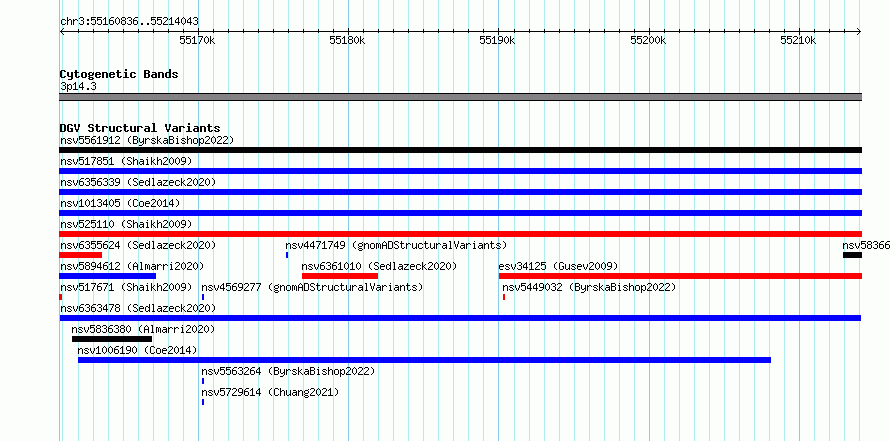This screenshot has width=890, height=441.
Task: Click the red nsv525110 variant bar
Action: tap(460, 234)
